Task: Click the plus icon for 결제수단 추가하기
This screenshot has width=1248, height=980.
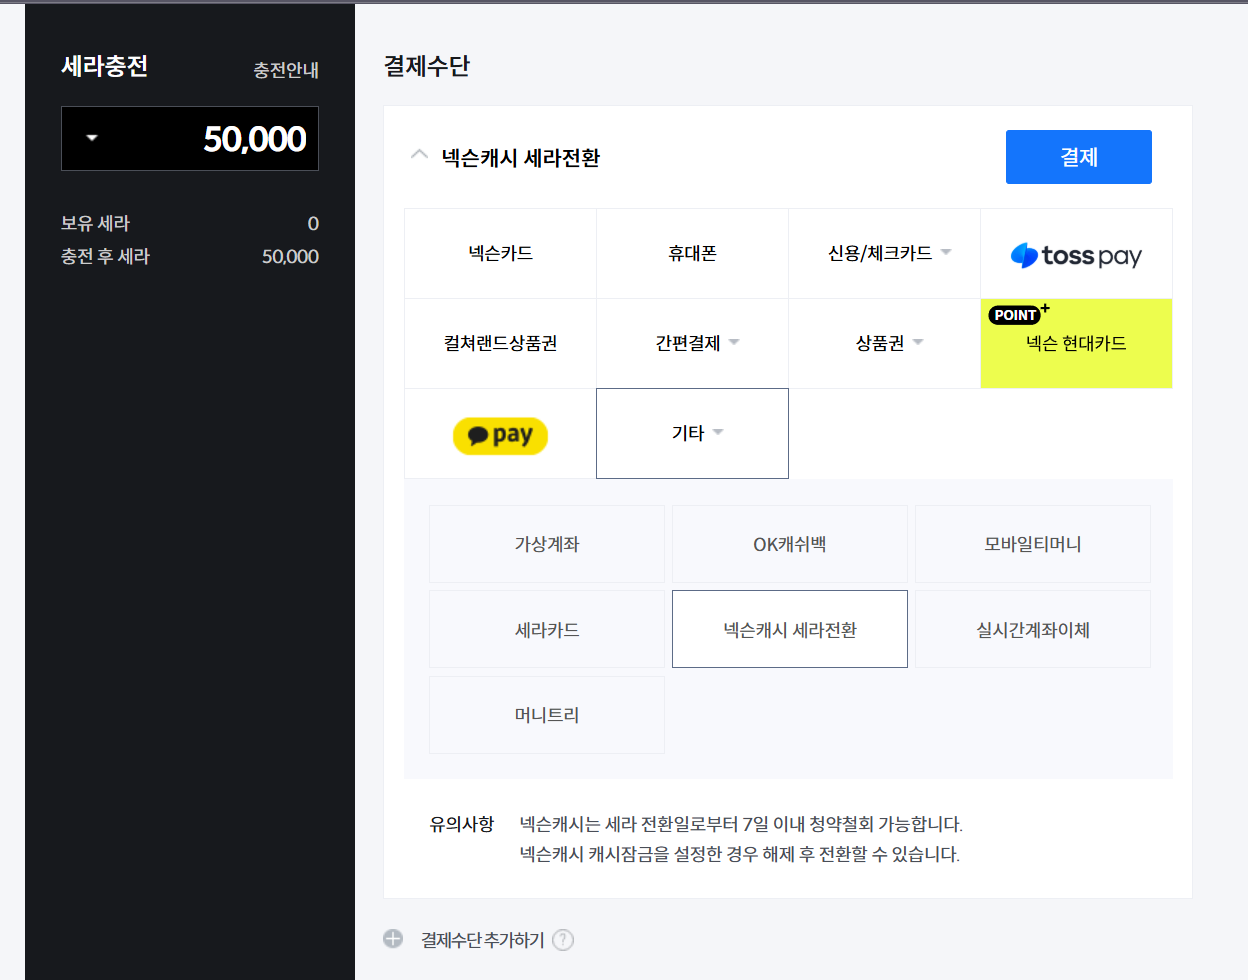Action: tap(393, 939)
